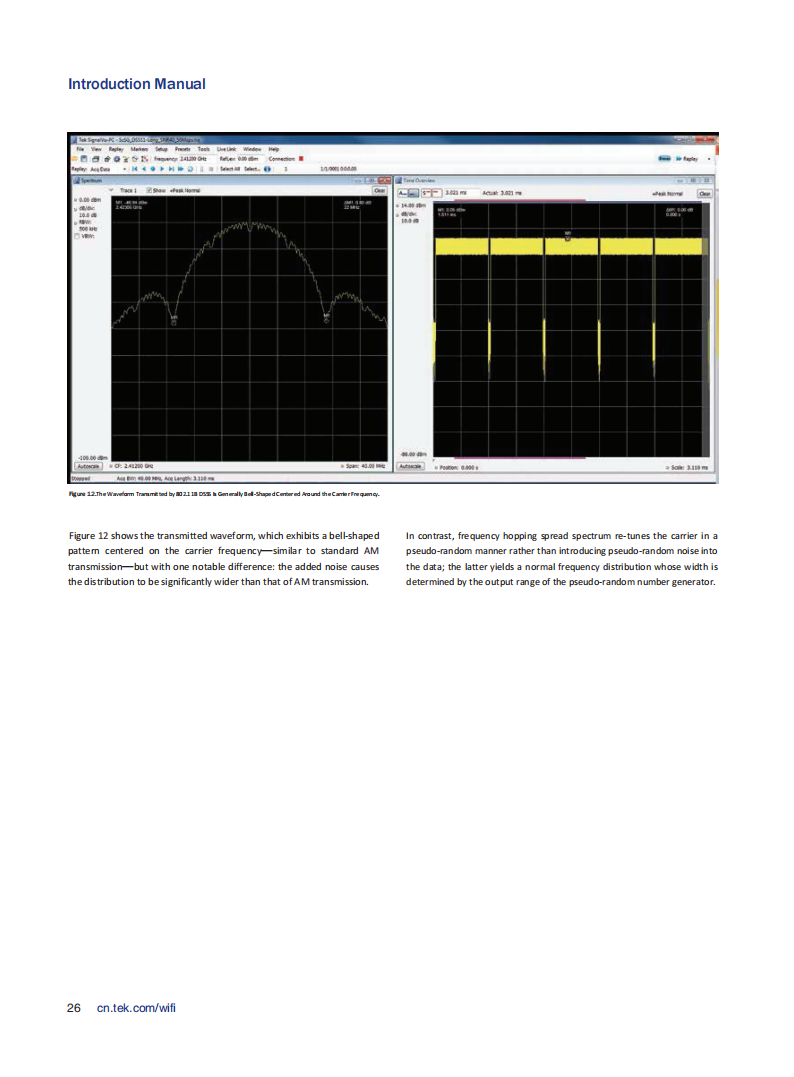
Task: Open the Markers menu
Action: click(x=139, y=149)
